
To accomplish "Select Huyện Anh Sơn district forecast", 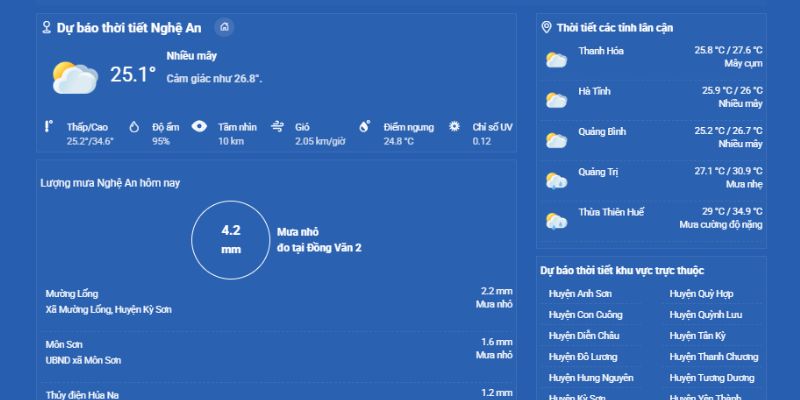I will pyautogui.click(x=580, y=294).
